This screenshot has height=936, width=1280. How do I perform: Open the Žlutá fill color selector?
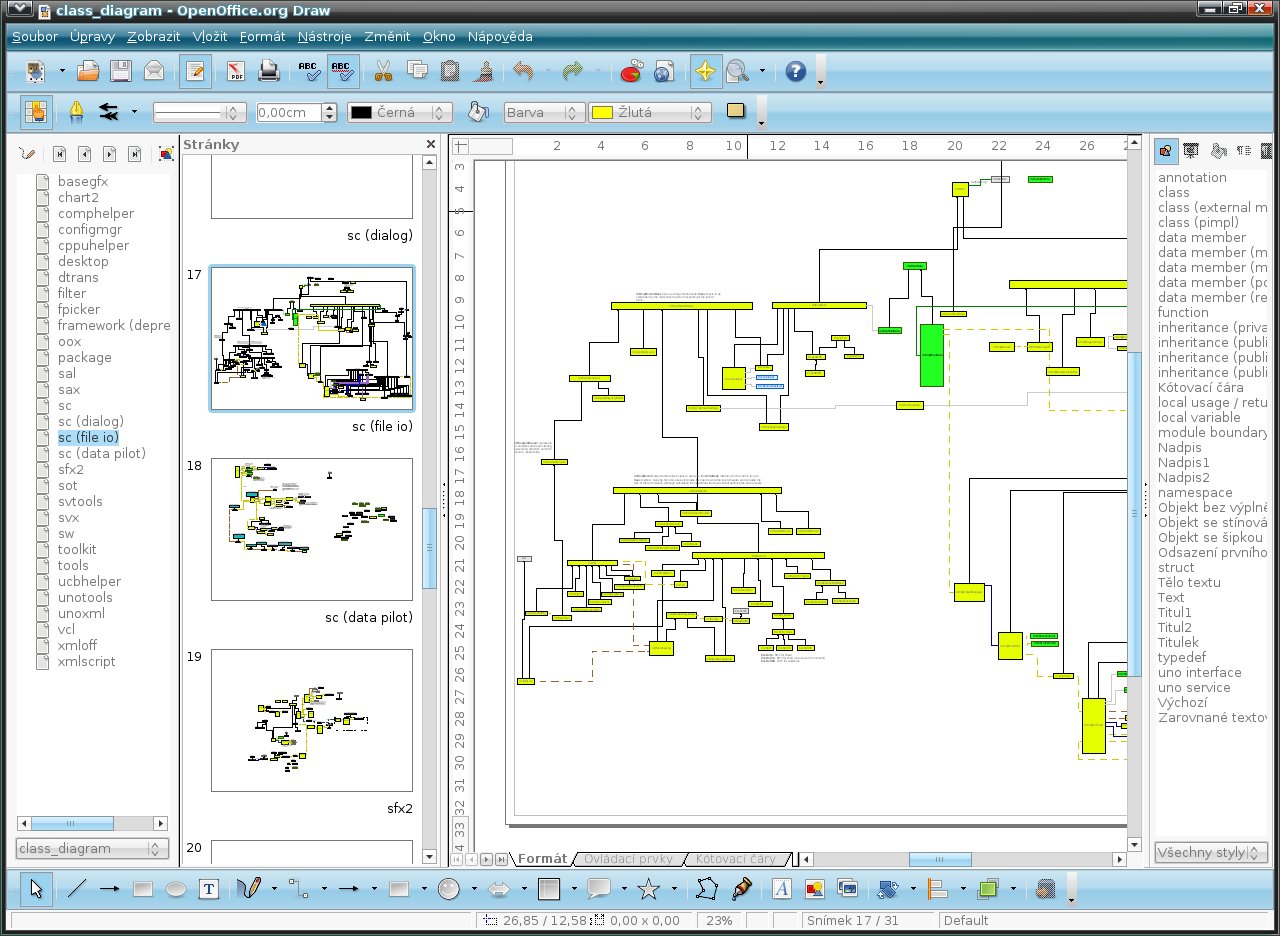click(650, 113)
